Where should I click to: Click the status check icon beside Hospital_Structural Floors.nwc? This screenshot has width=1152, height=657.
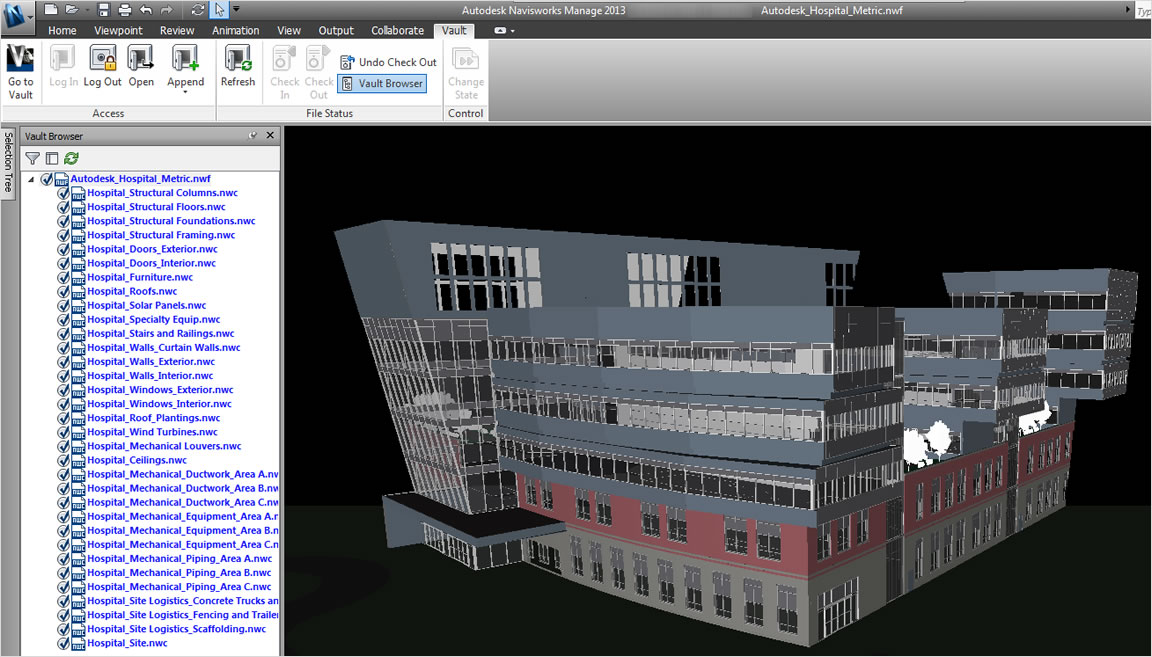[x=63, y=207]
